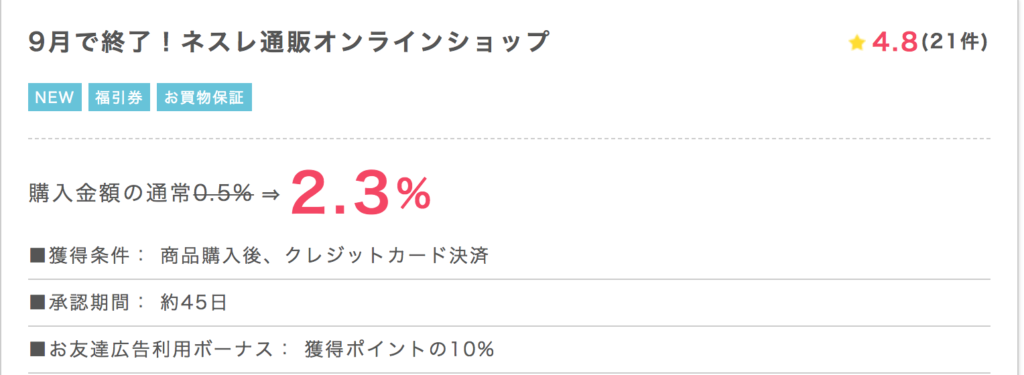
Task: Click the large red % symbol
Action: click(x=413, y=194)
